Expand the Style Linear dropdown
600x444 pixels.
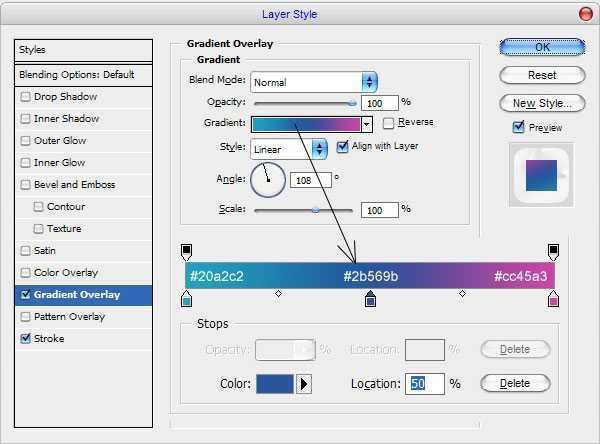[319, 149]
